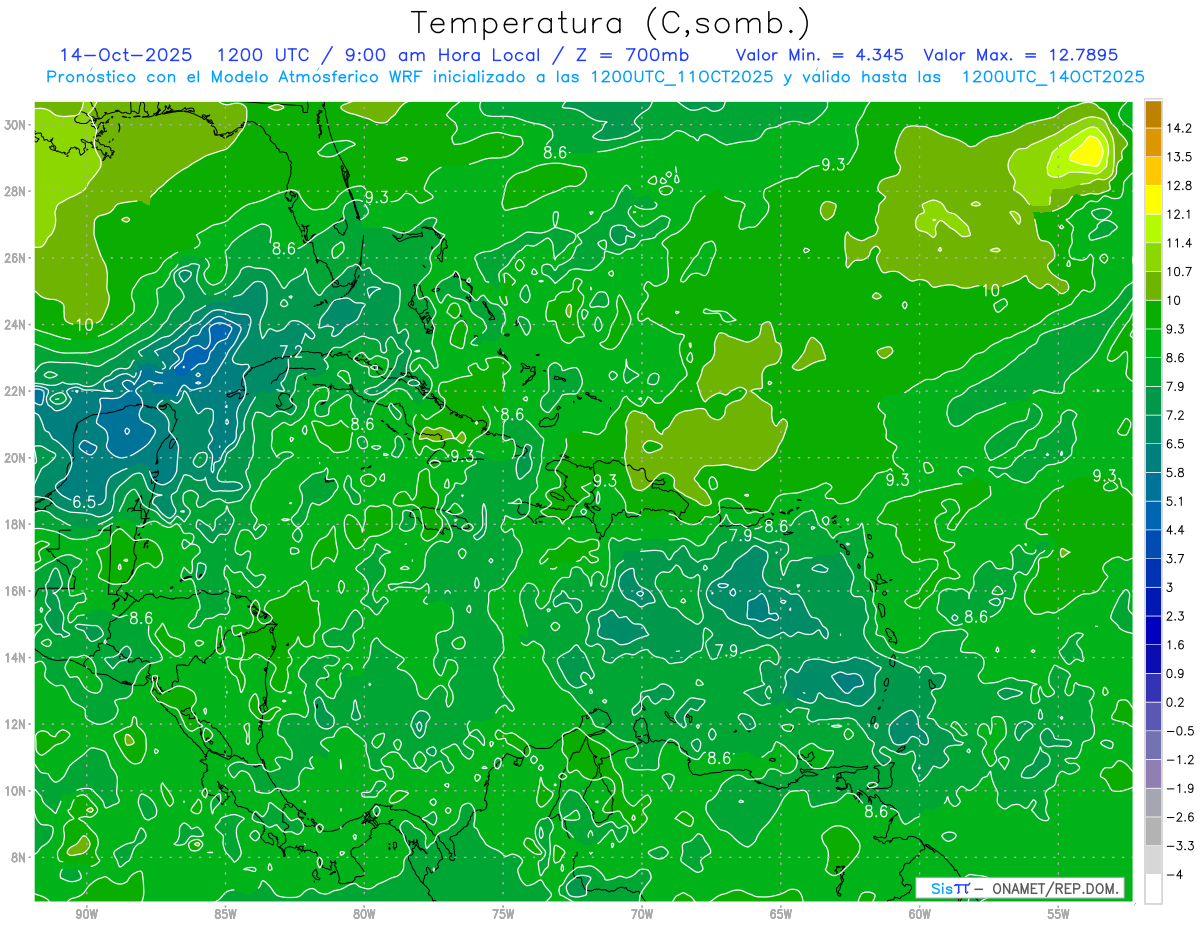Click the "-1.9" color scale label

(1180, 788)
